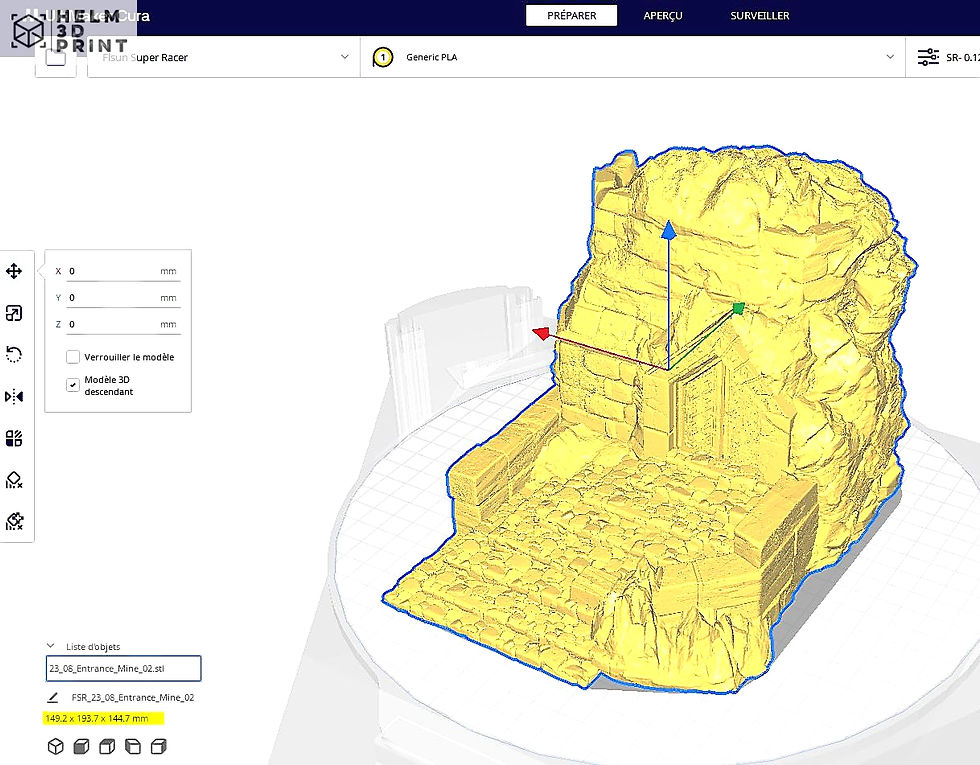This screenshot has width=980, height=765.
Task: Select the Support Blocker tool
Action: click(x=14, y=480)
